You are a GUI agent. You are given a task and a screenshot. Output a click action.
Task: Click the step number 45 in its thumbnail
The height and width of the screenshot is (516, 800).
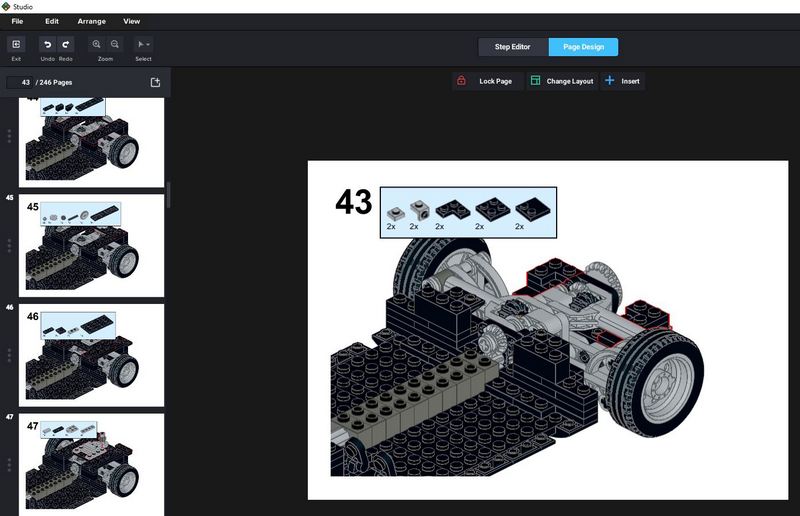(33, 207)
